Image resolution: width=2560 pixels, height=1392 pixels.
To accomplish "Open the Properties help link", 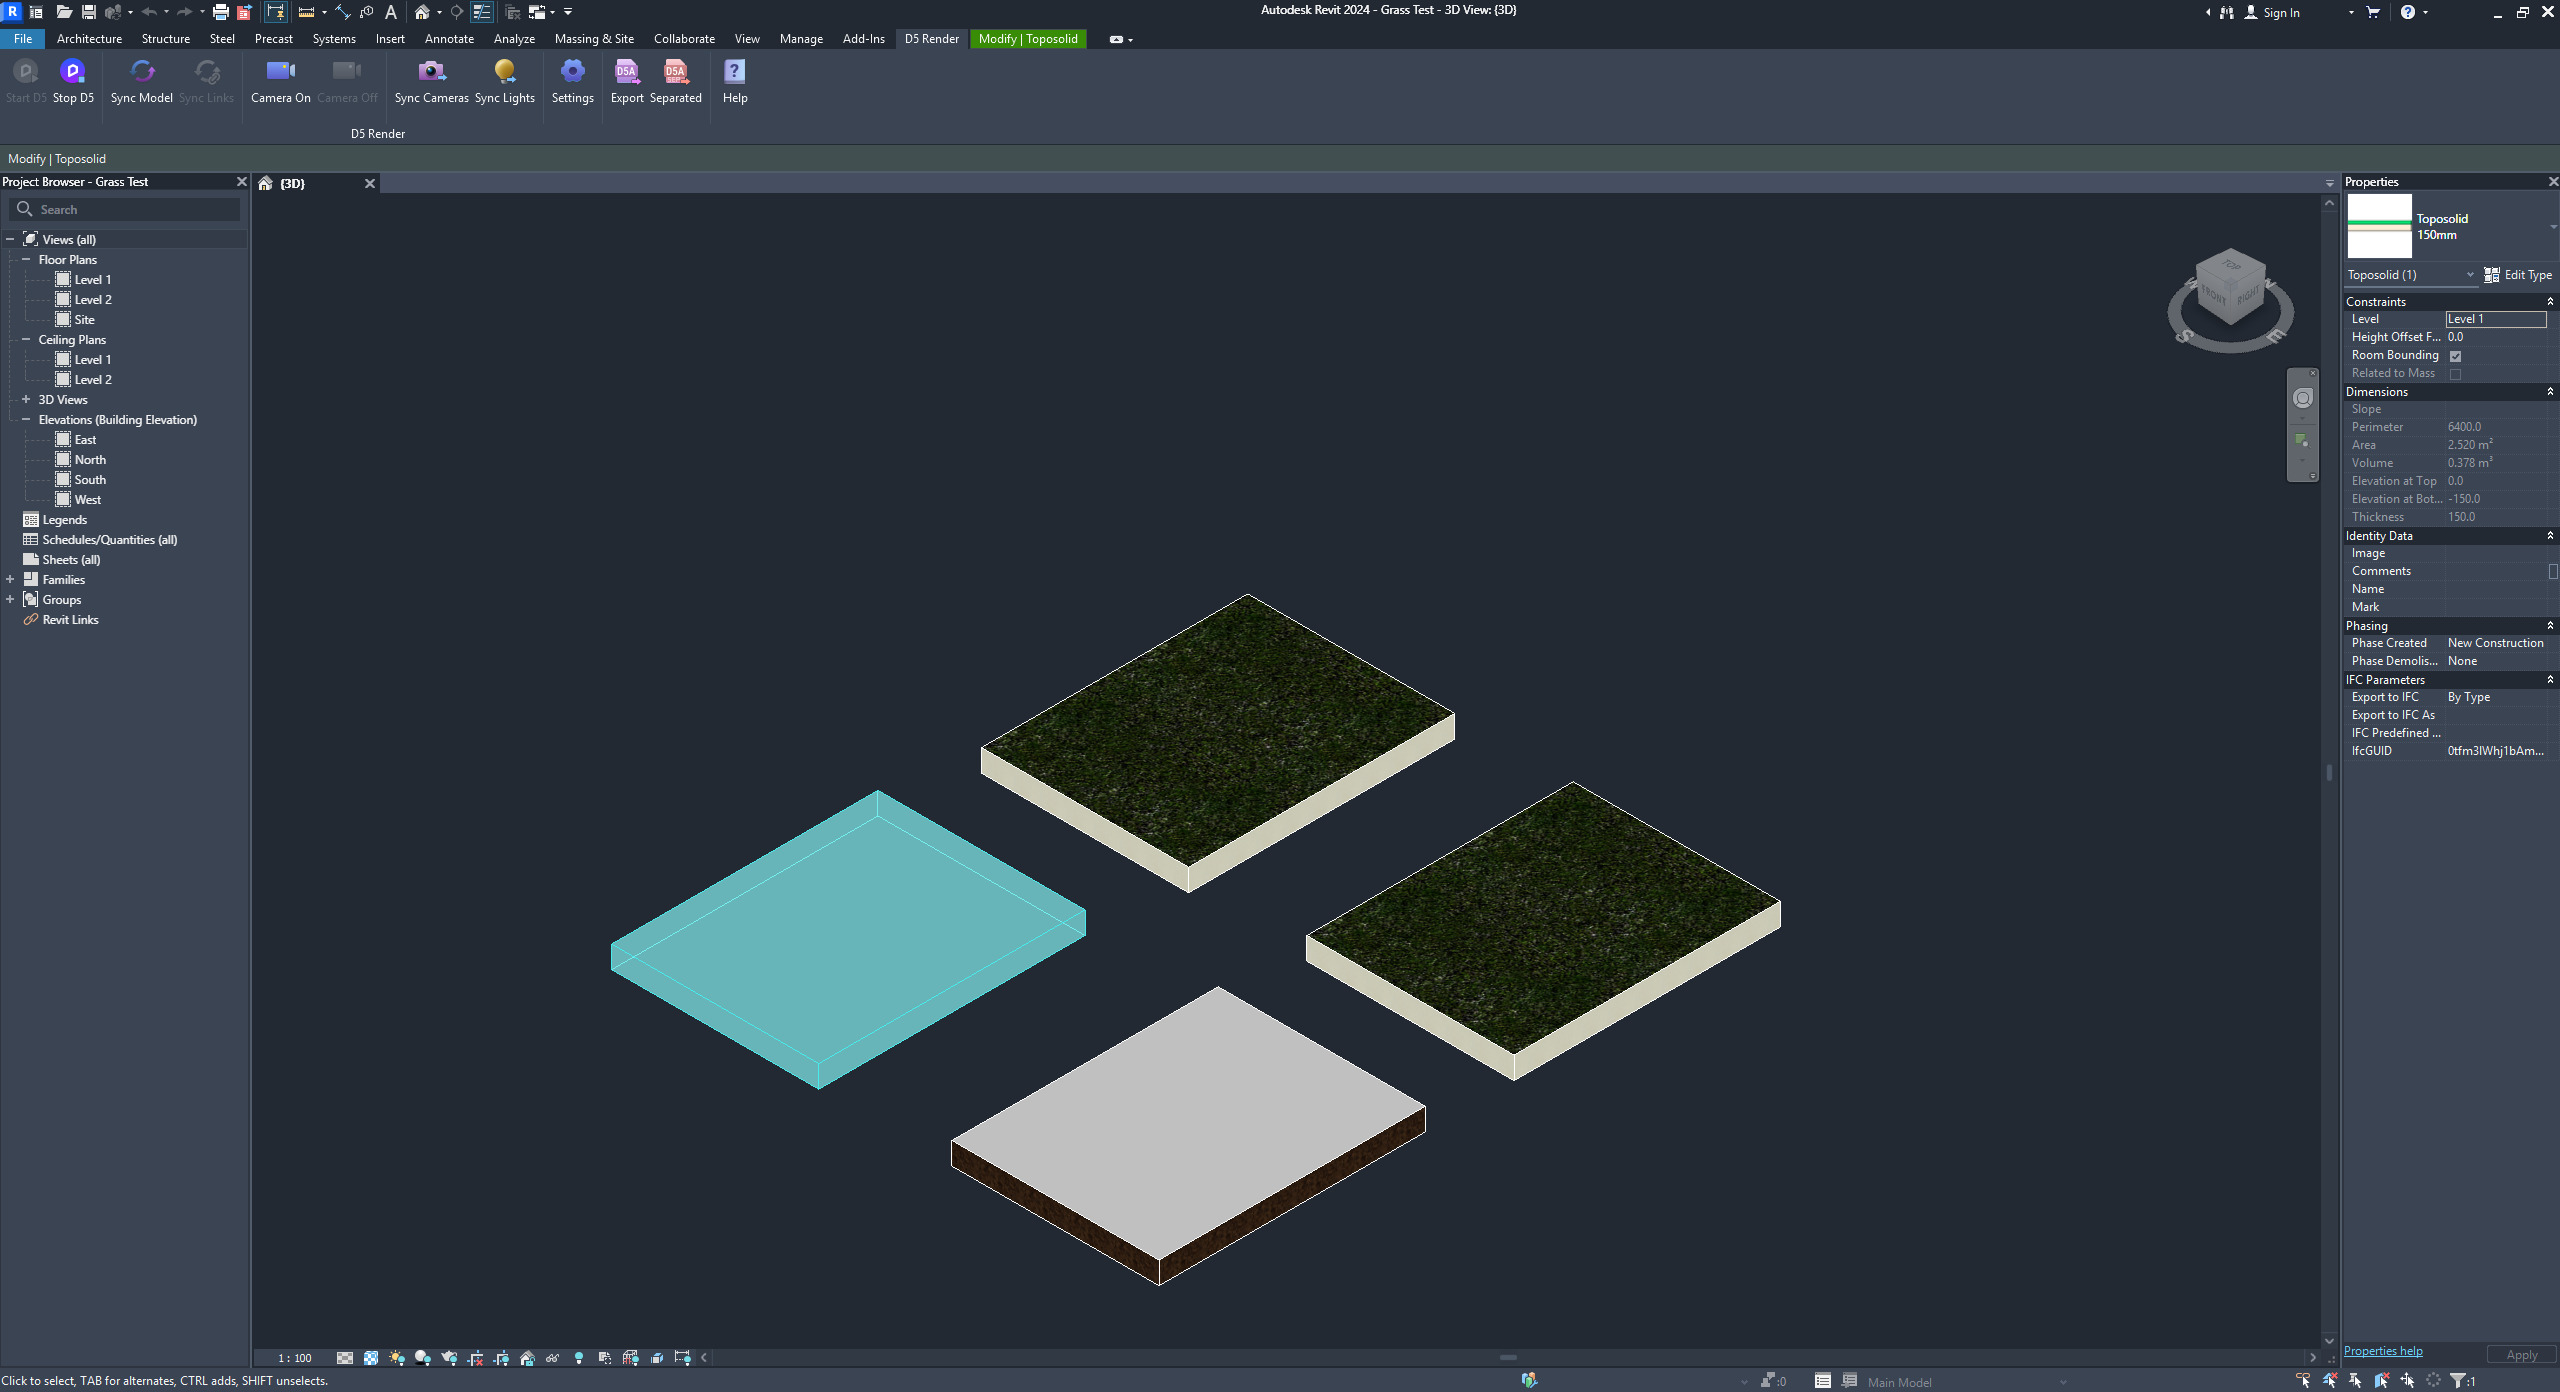I will click(2382, 1351).
